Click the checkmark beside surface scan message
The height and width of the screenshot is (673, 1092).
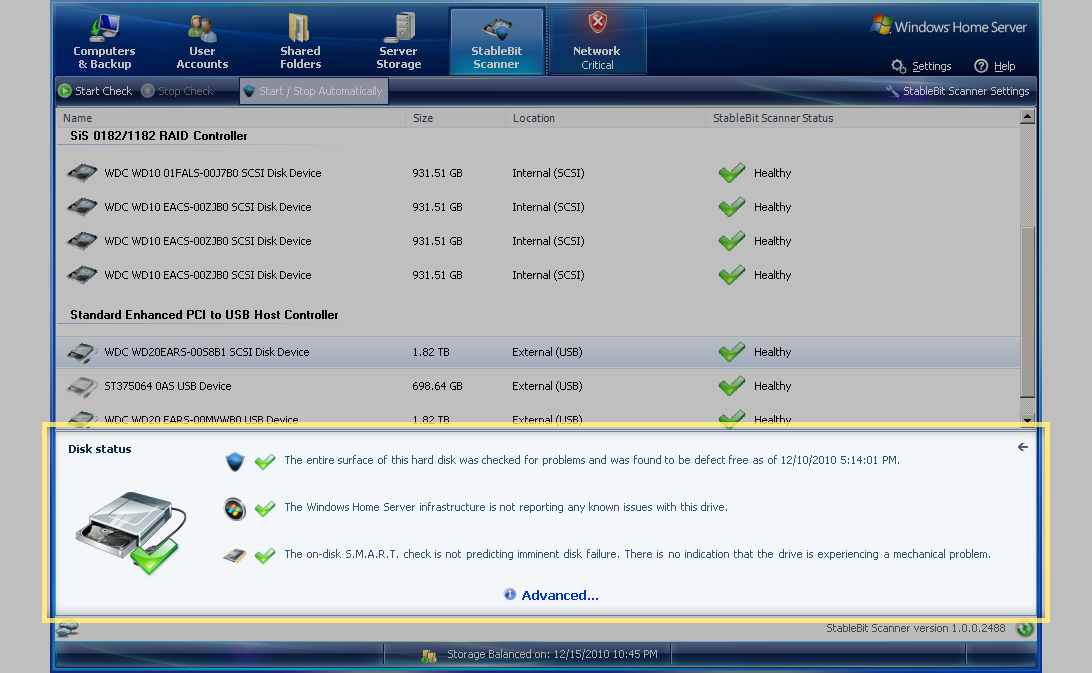tap(265, 461)
